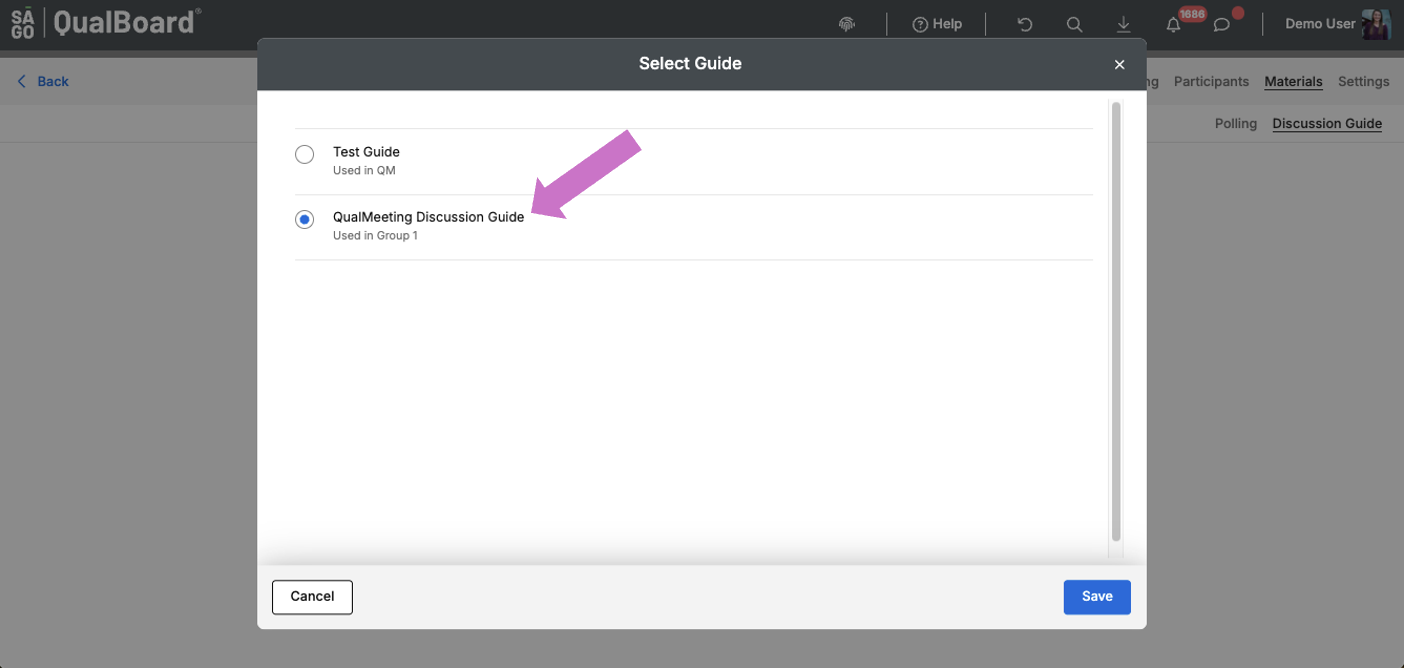Click the Save button
This screenshot has width=1404, height=670.
(1097, 597)
